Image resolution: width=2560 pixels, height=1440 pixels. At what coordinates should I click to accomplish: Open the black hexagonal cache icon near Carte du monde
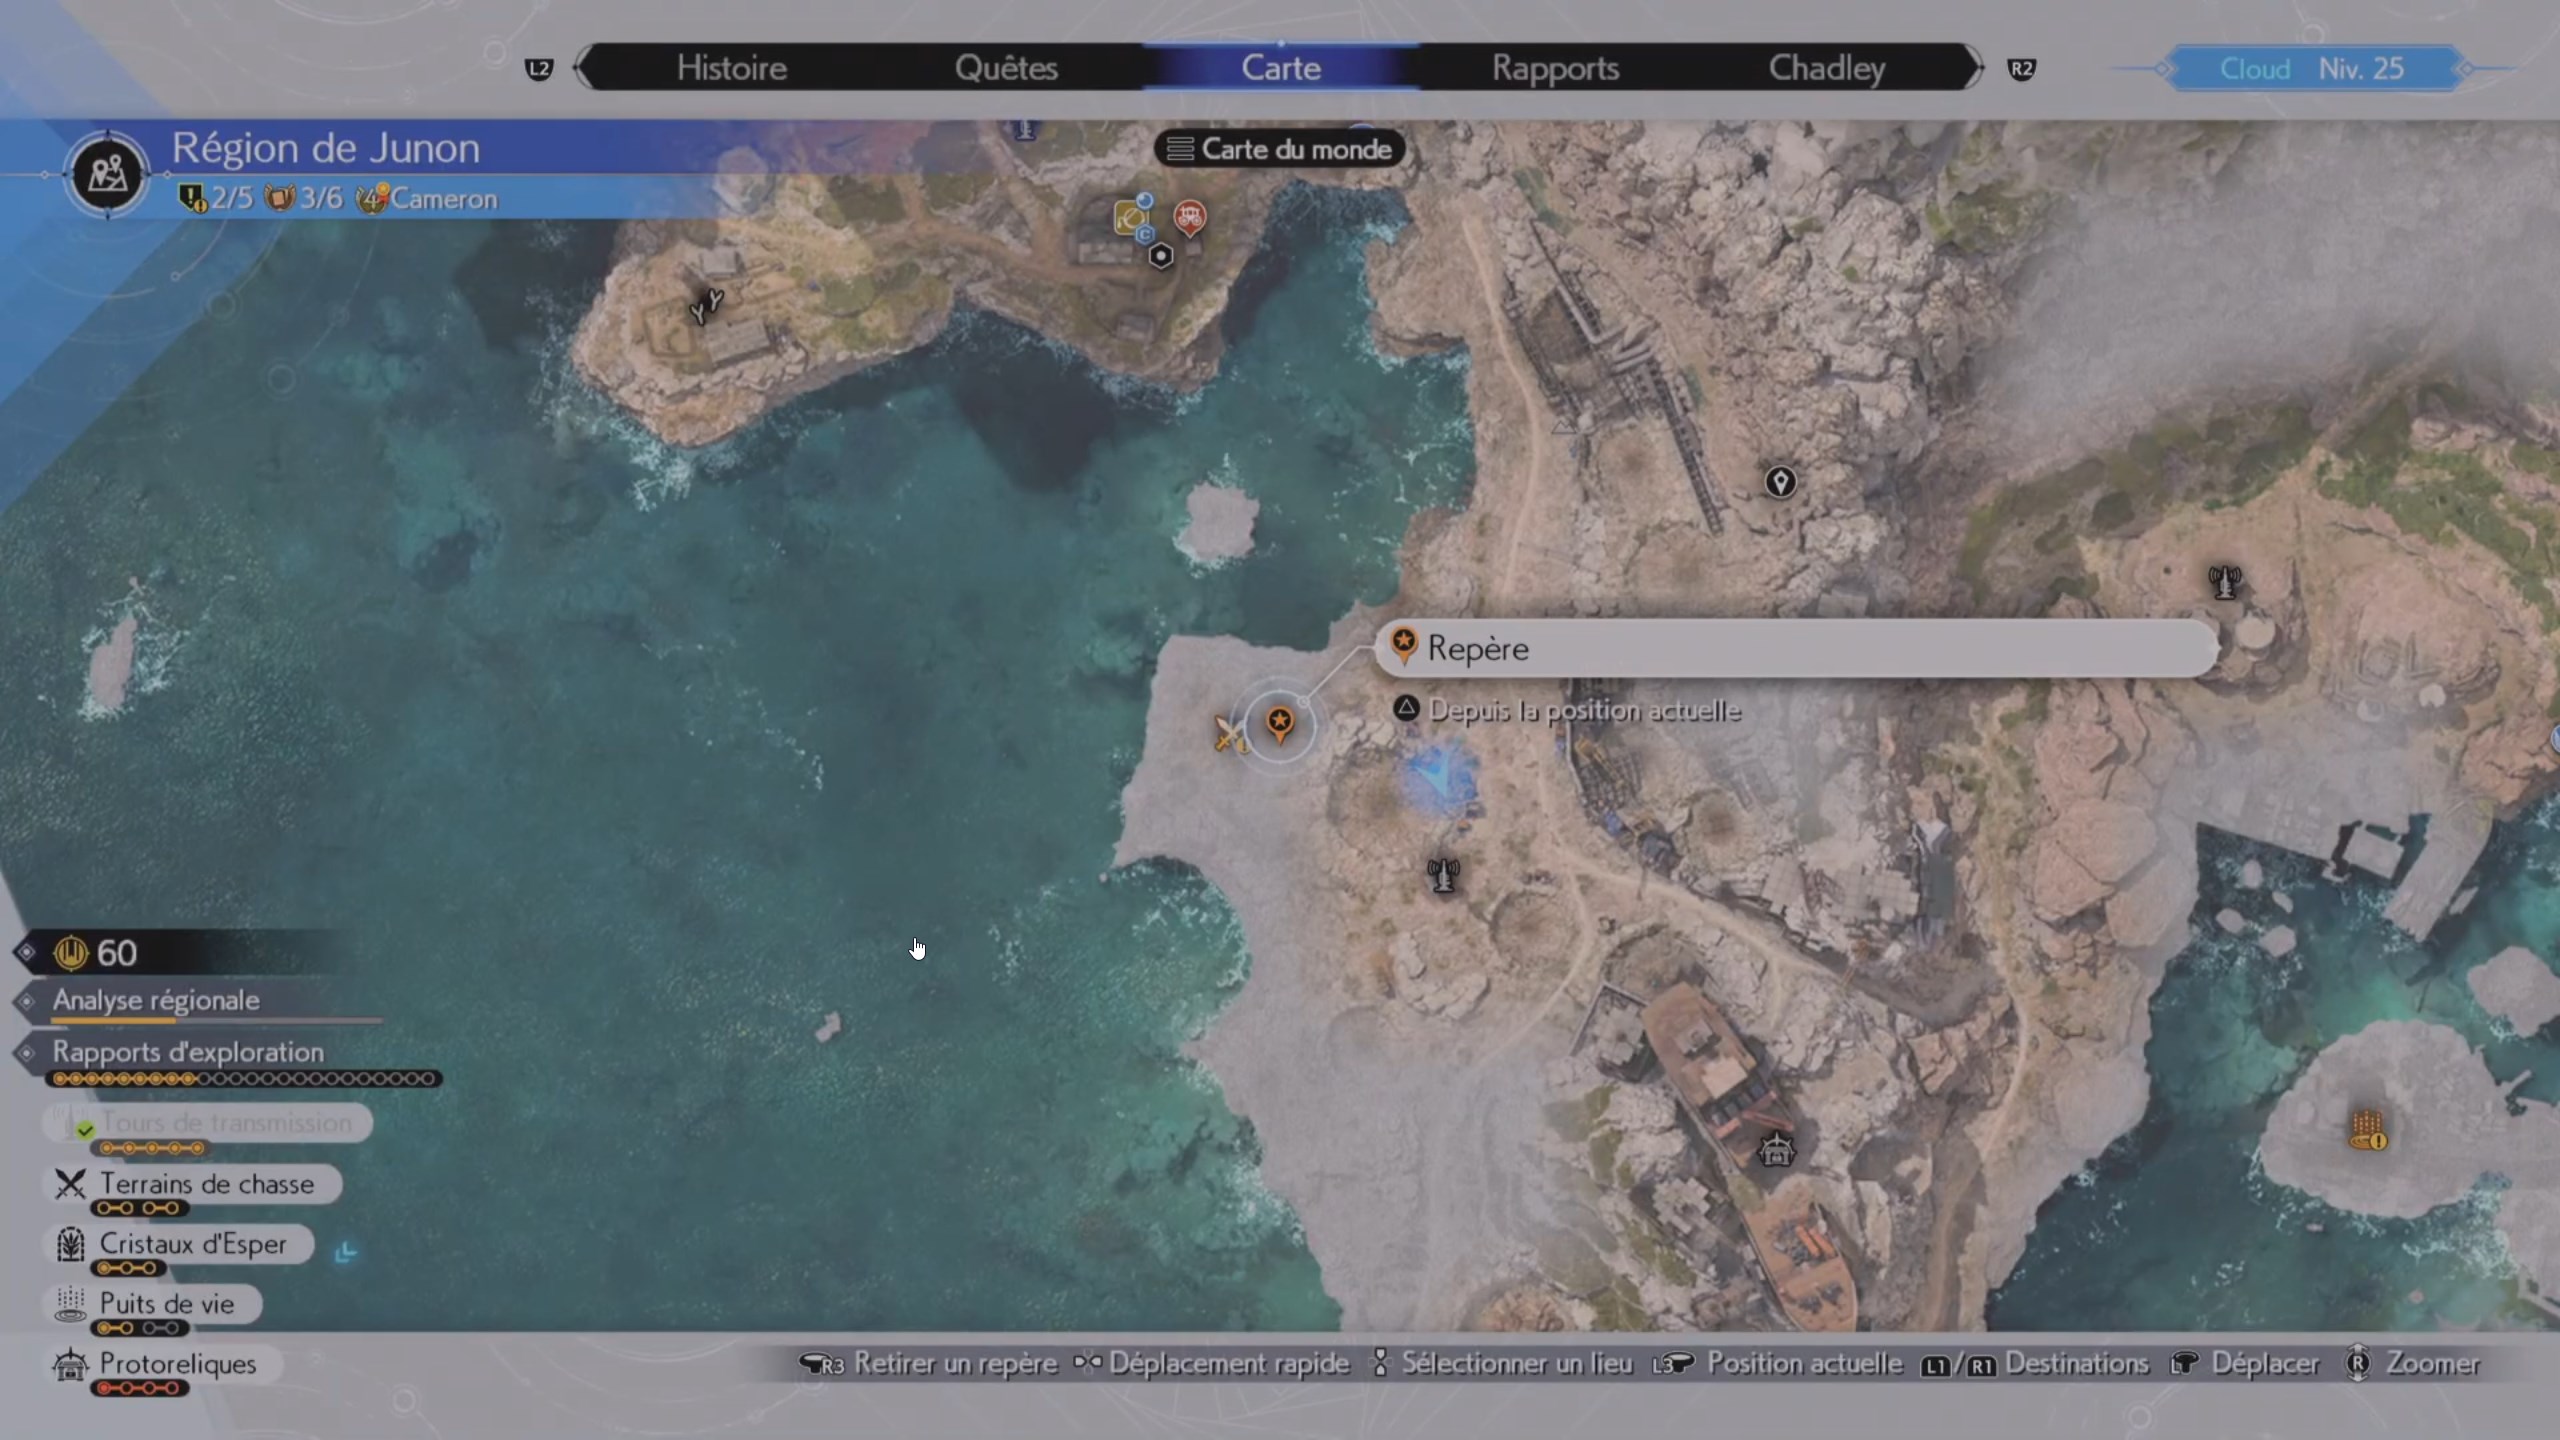pos(1161,257)
